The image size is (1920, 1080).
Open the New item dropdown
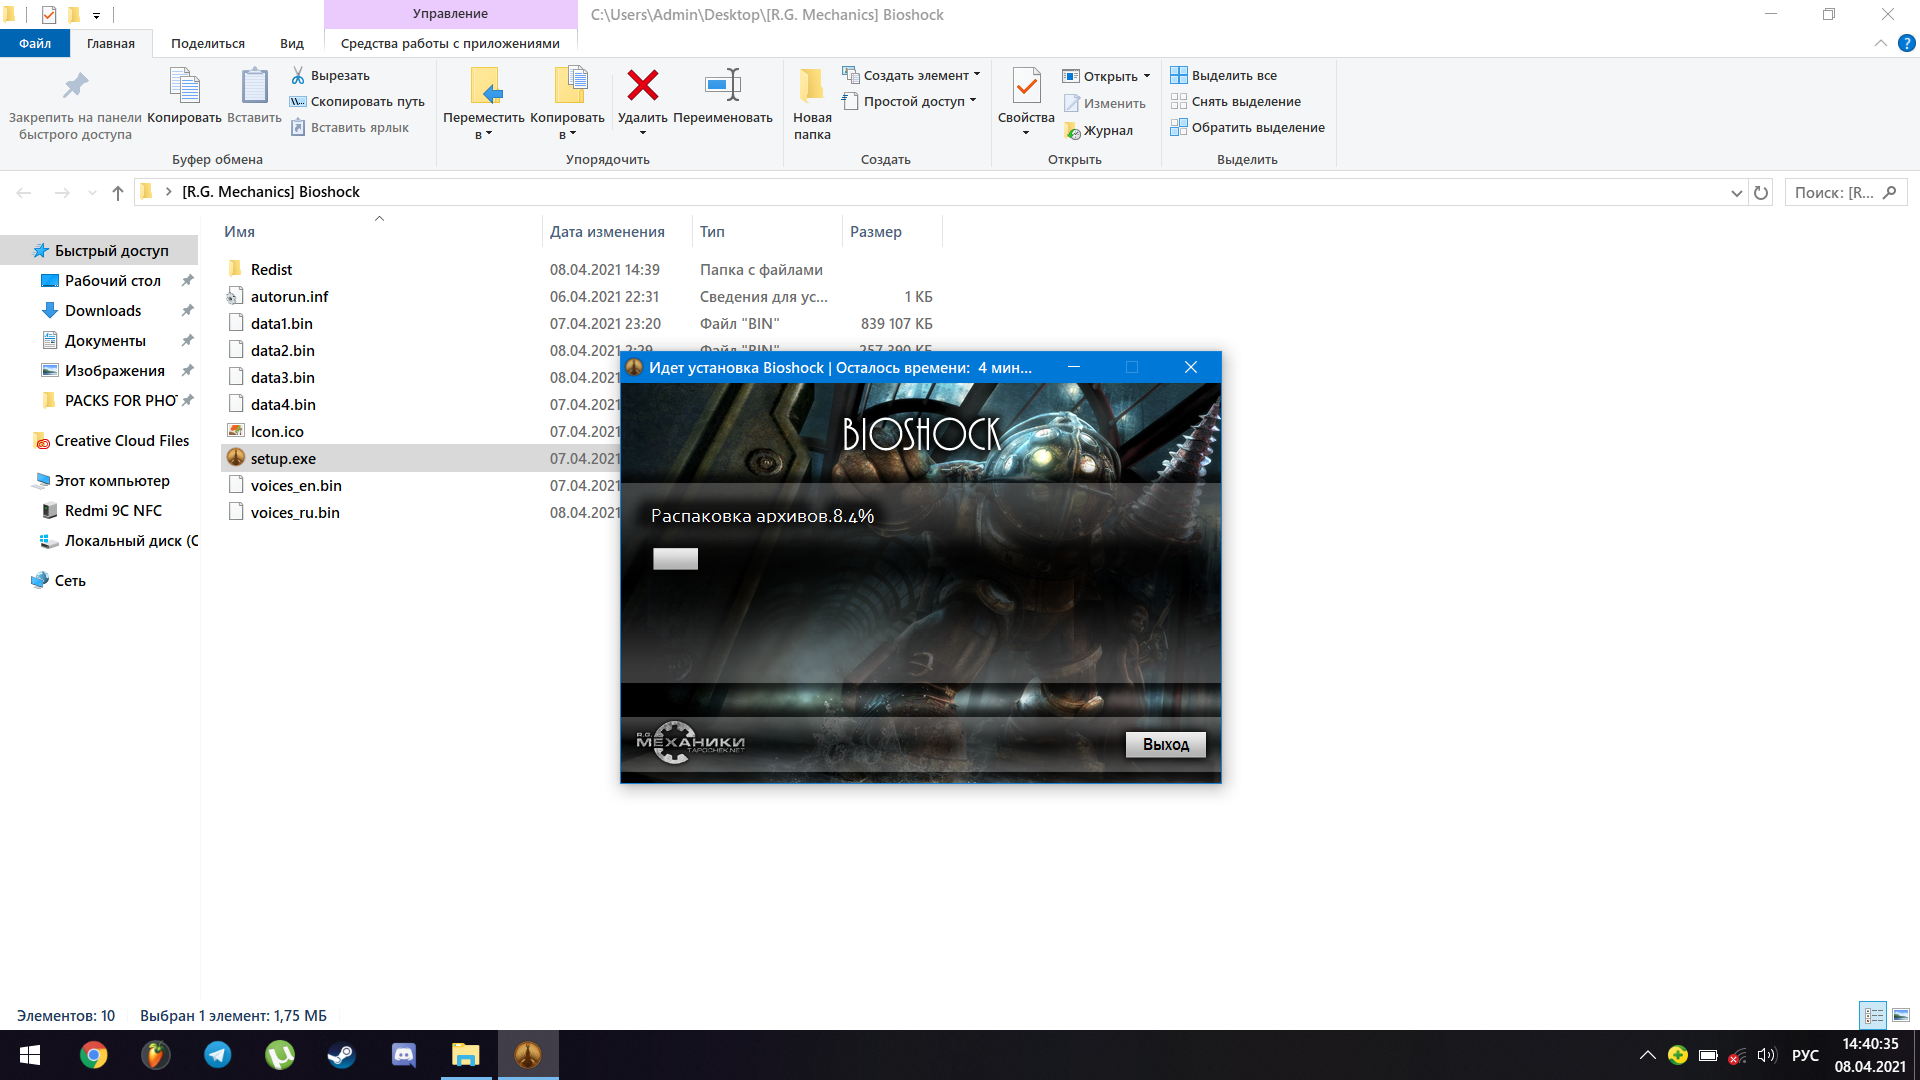pos(977,74)
